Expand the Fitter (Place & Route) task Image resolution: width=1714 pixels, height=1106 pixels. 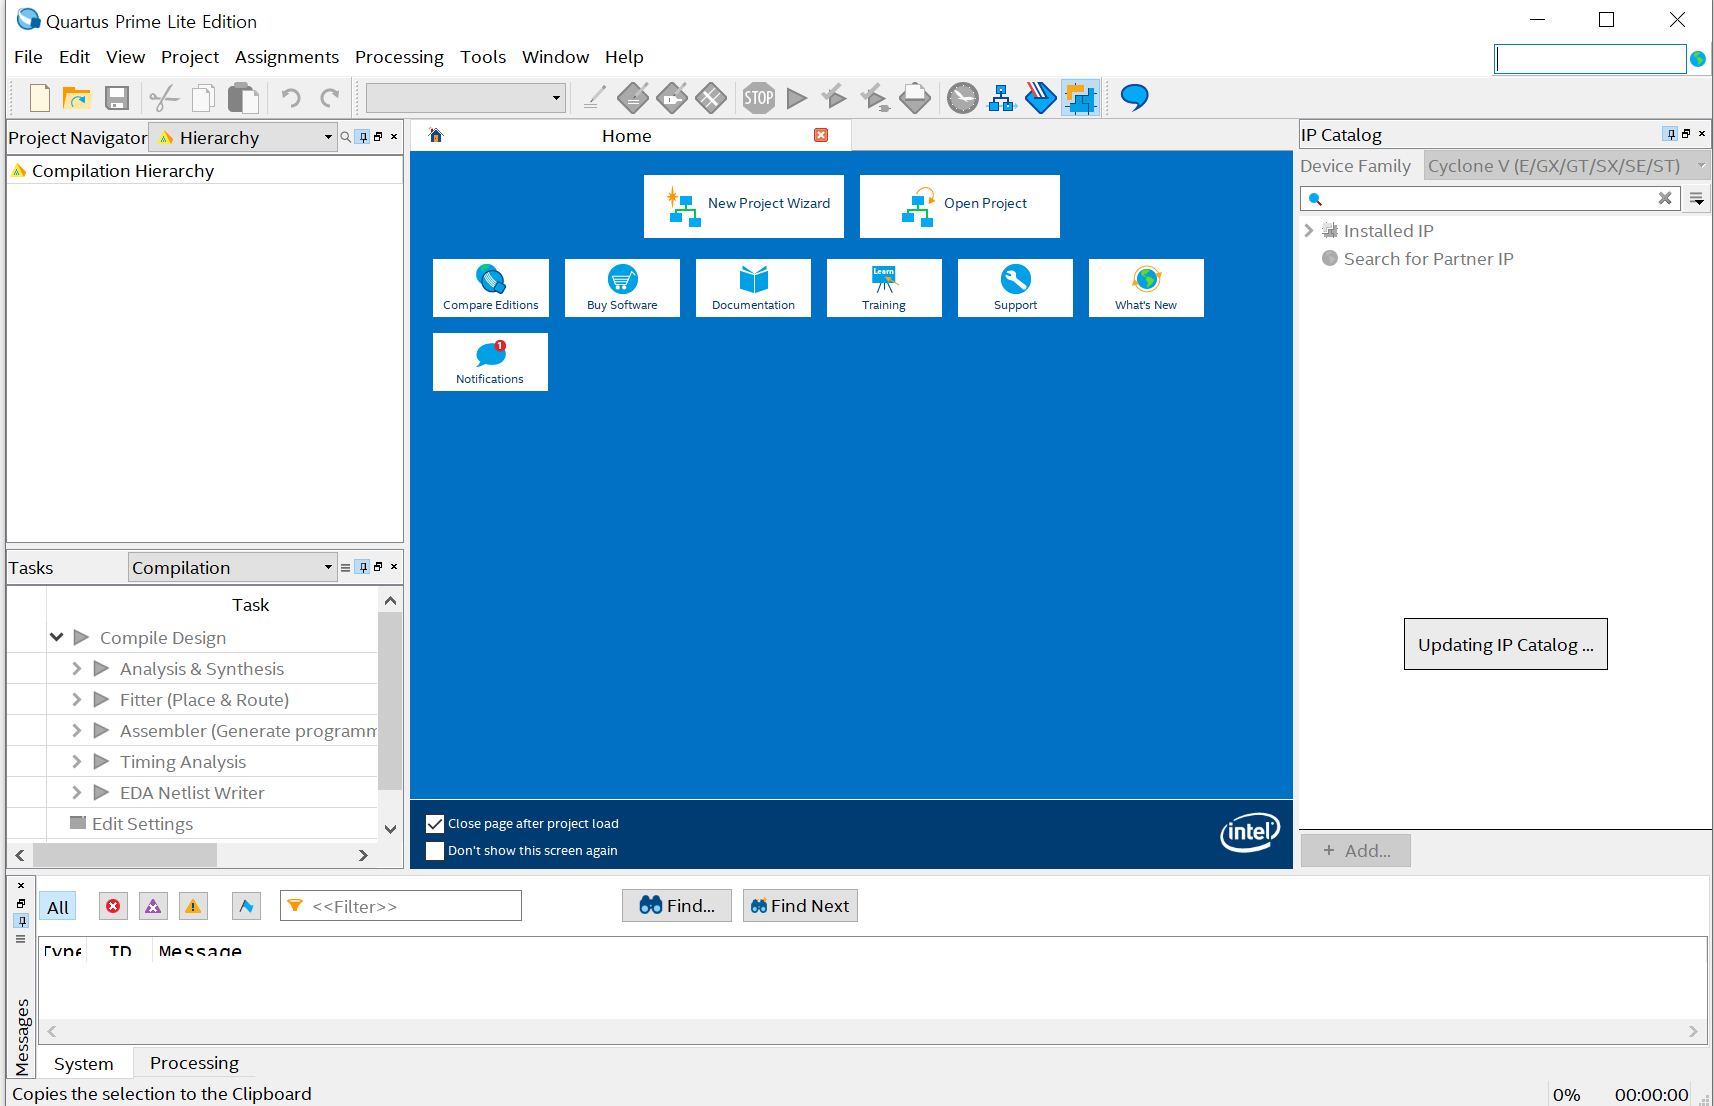[77, 699]
